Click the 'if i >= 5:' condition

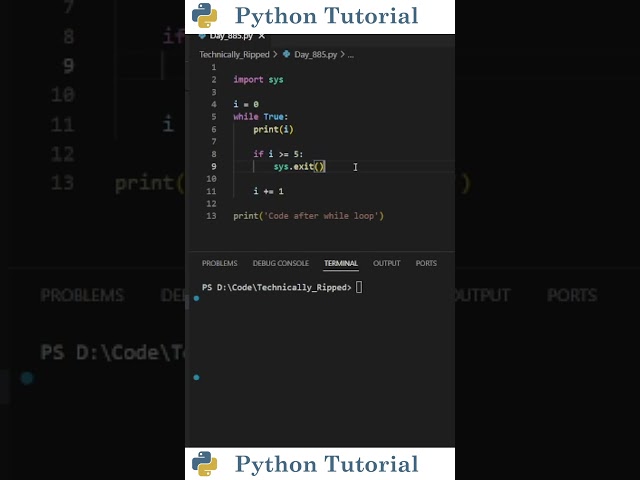(278, 154)
